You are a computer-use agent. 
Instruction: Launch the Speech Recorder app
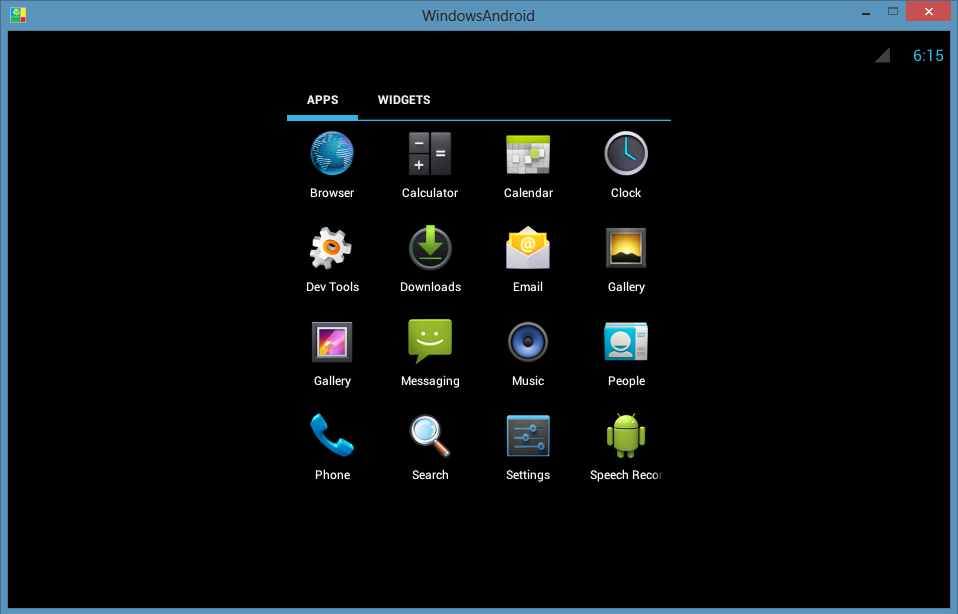[x=626, y=436]
